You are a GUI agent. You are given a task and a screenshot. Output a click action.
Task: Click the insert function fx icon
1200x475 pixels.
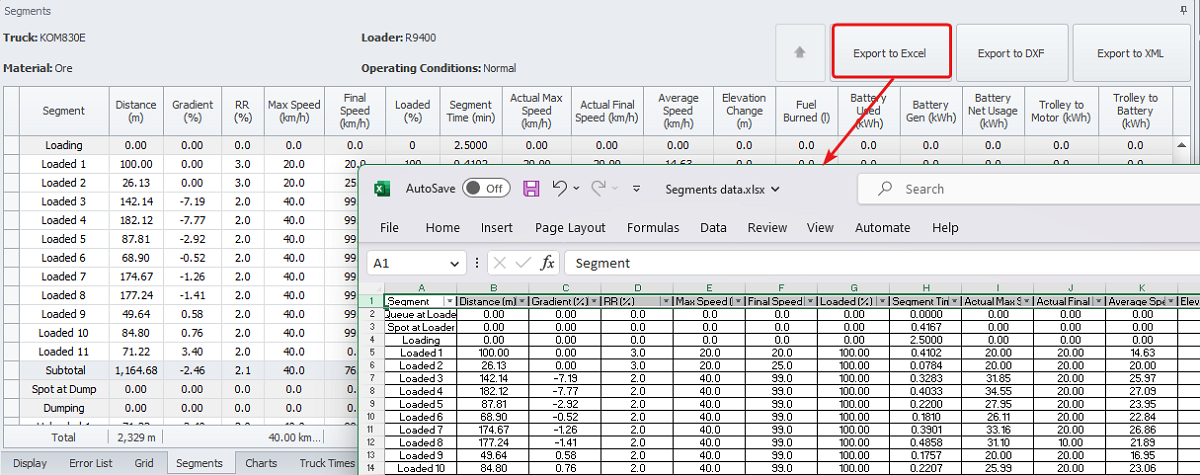(x=547, y=263)
